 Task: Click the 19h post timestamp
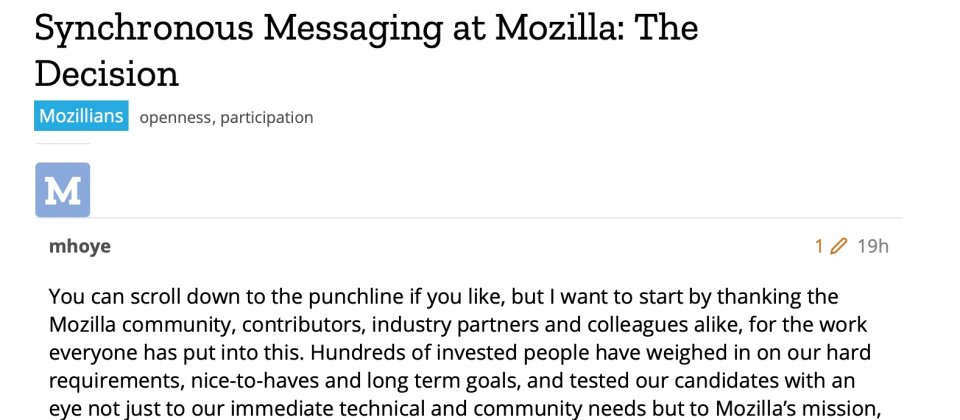click(x=872, y=246)
